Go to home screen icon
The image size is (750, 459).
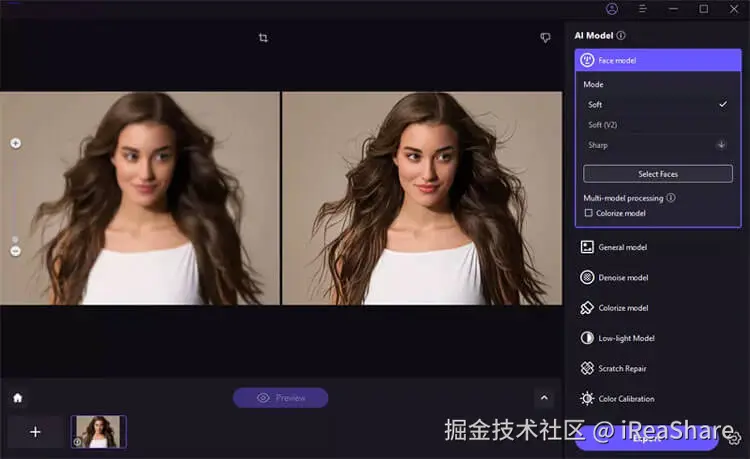[x=18, y=398]
